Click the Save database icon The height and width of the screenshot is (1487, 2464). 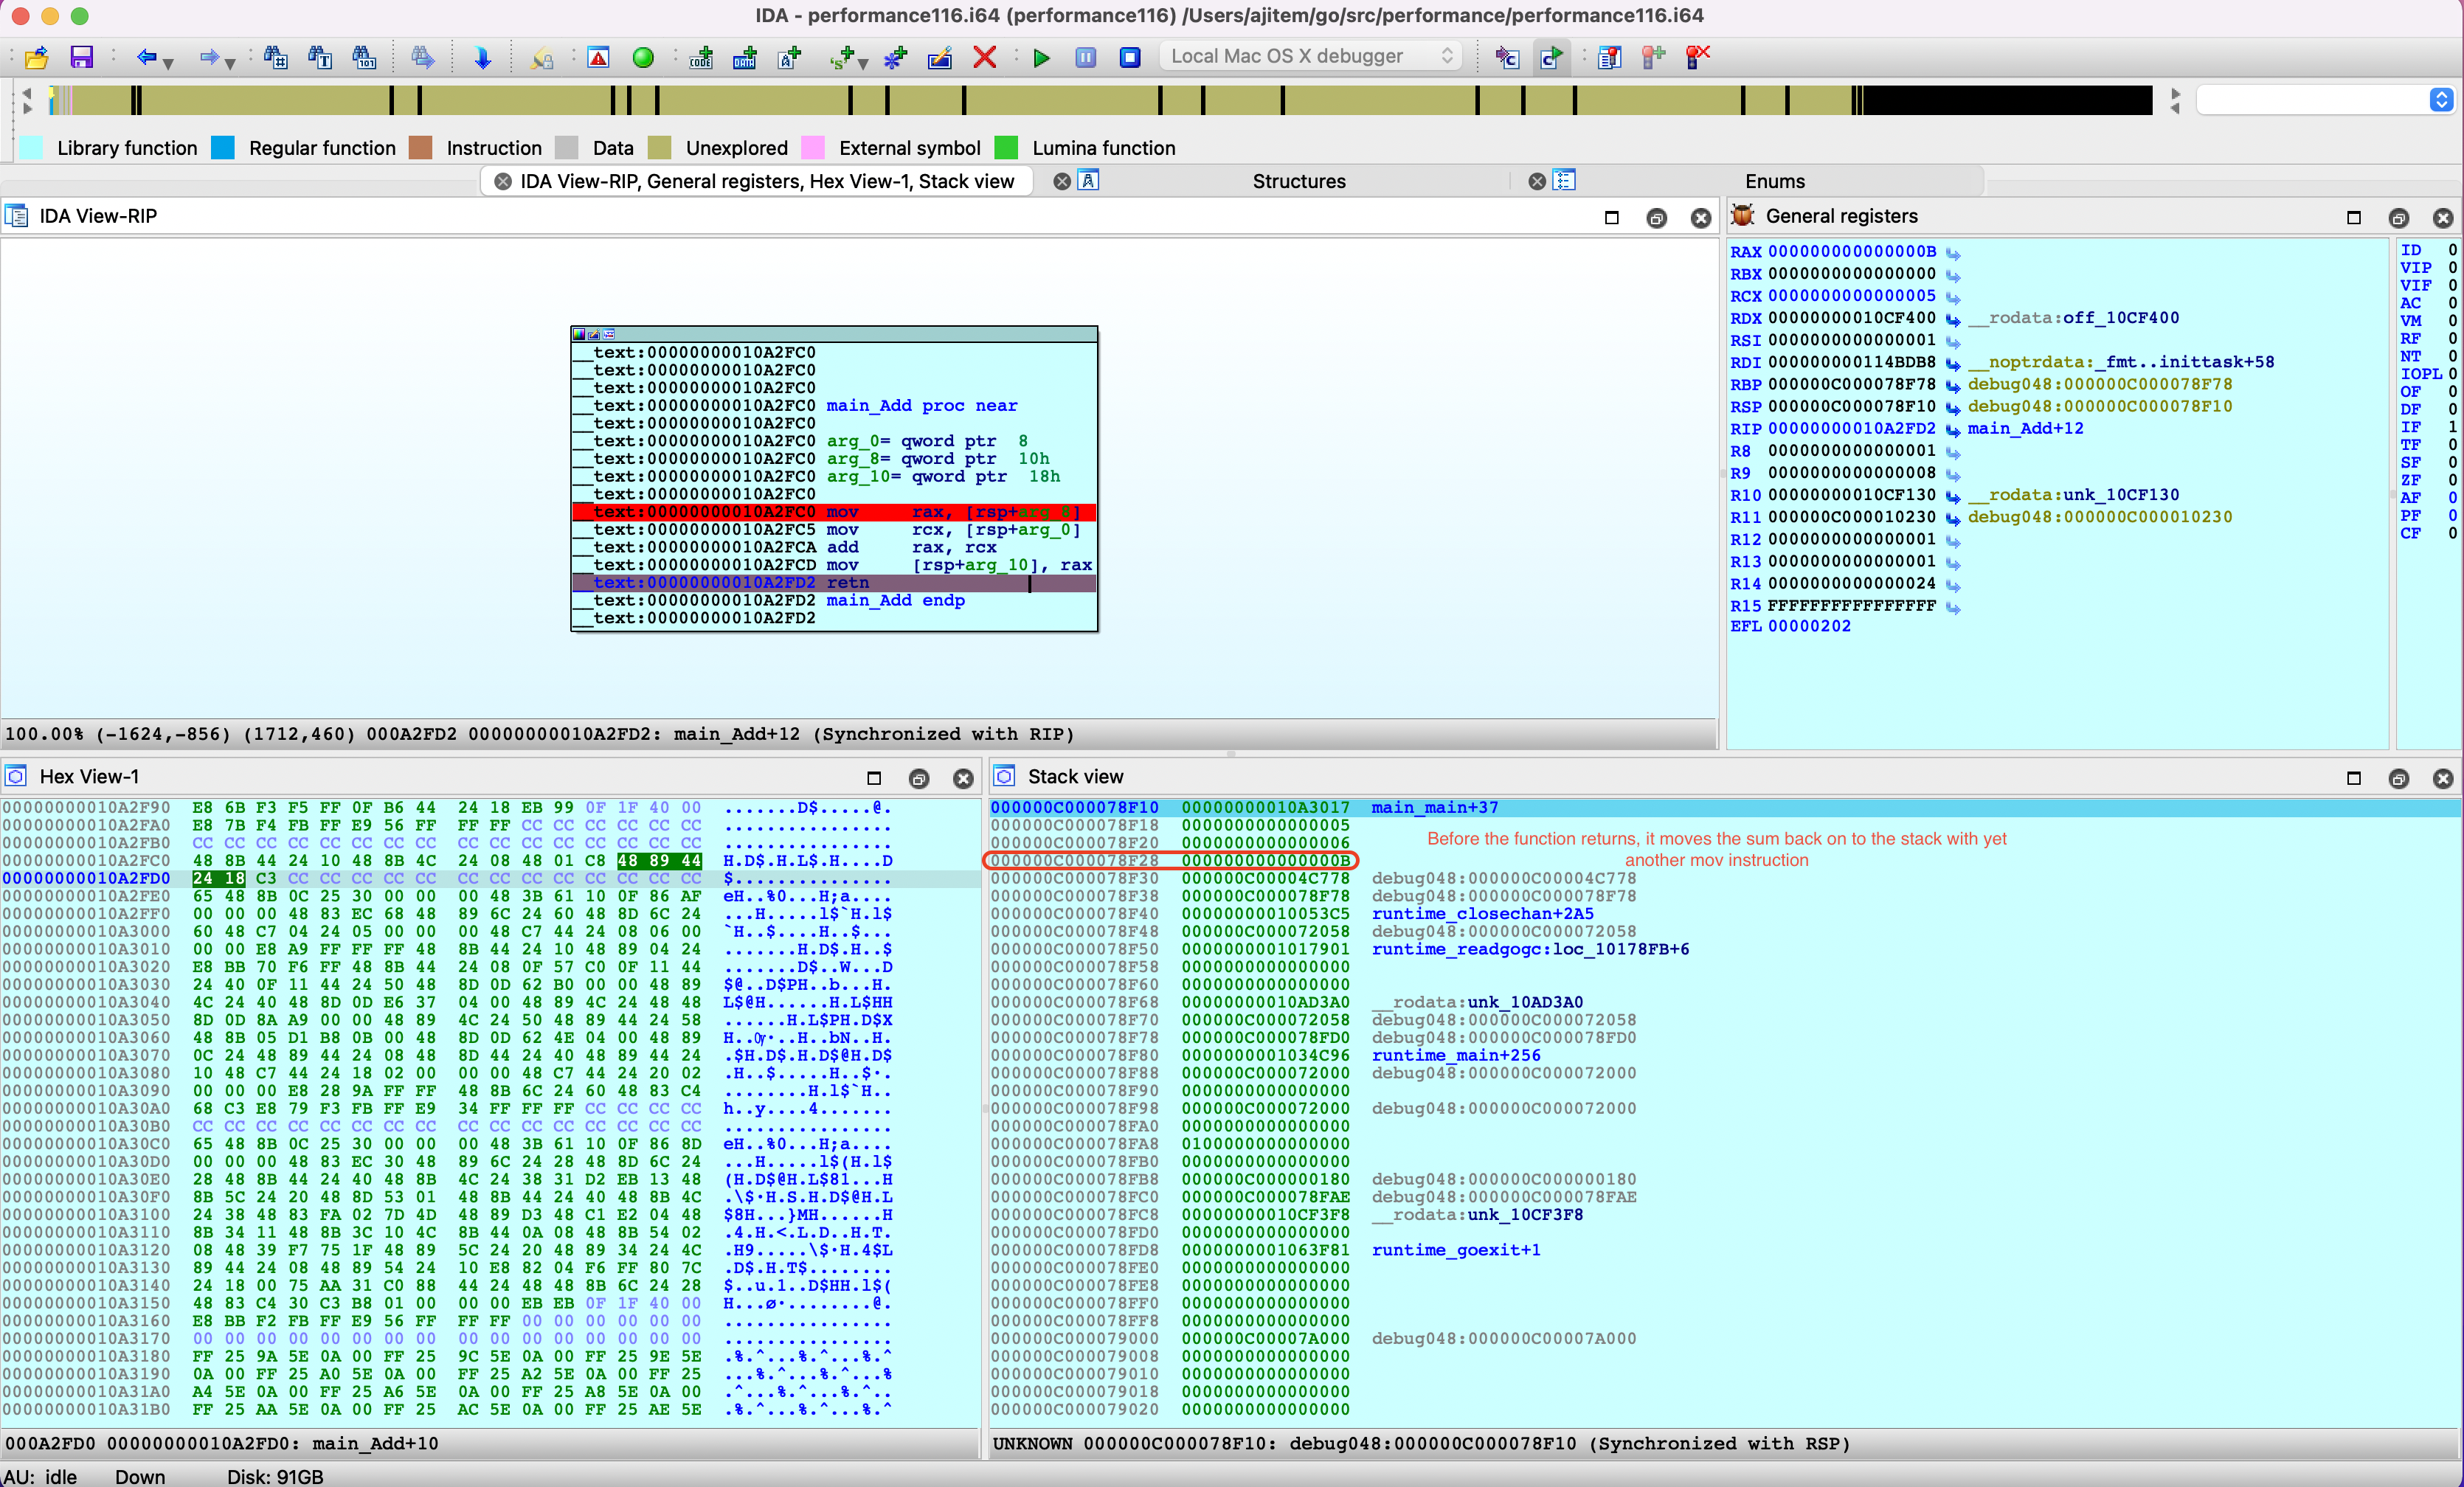[81, 57]
